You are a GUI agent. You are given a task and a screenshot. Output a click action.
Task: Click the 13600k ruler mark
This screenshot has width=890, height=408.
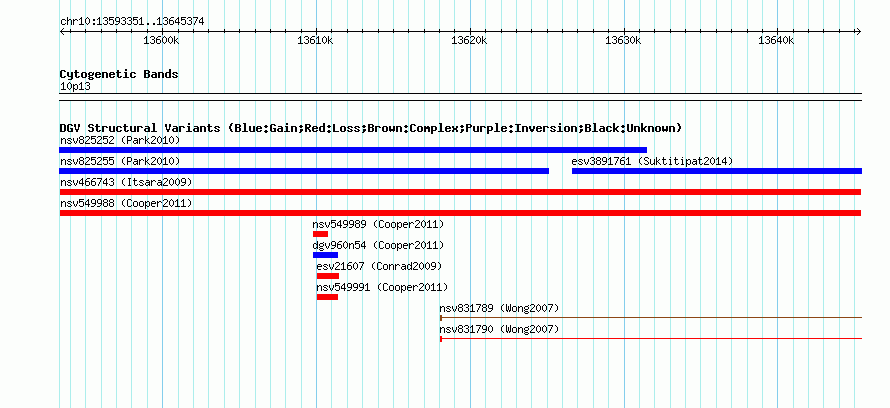(x=162, y=40)
